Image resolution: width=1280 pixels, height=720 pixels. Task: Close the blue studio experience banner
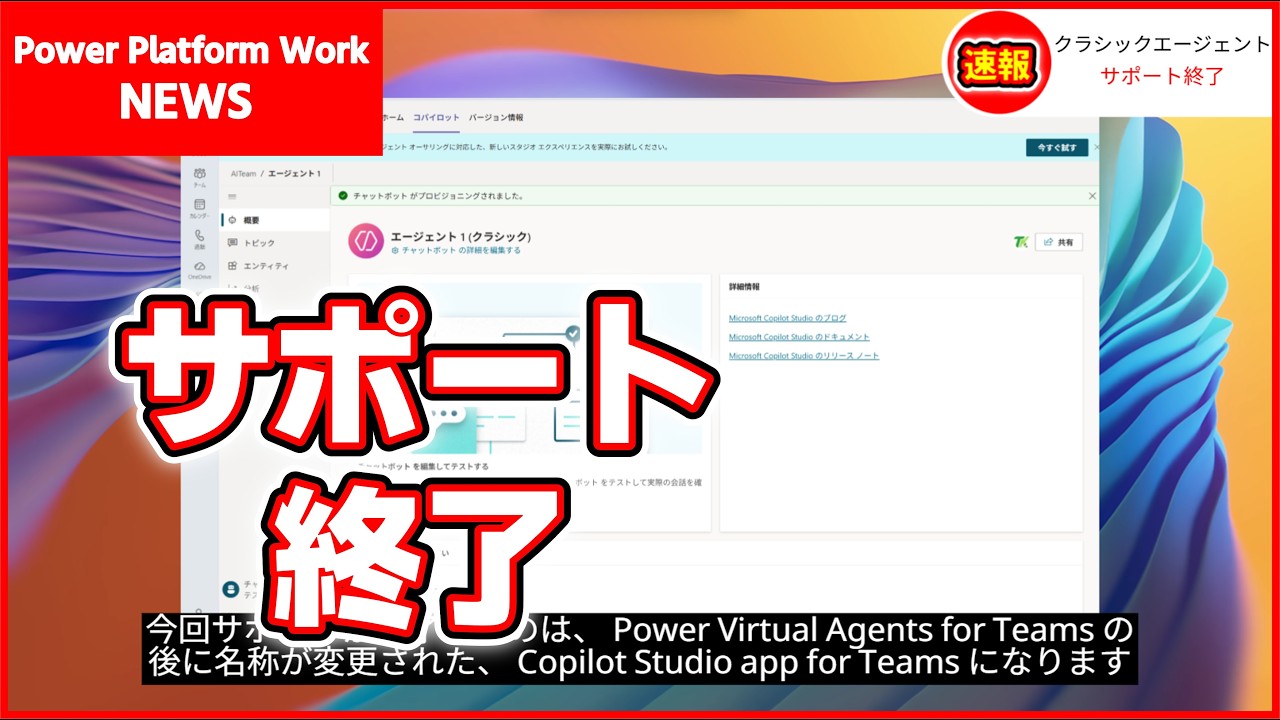[1097, 147]
